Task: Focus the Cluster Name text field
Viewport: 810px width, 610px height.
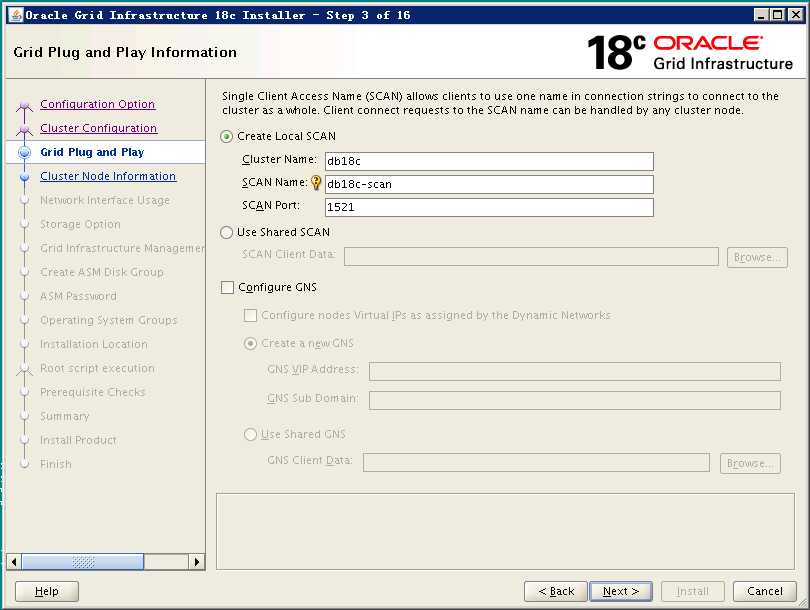Action: click(x=489, y=161)
